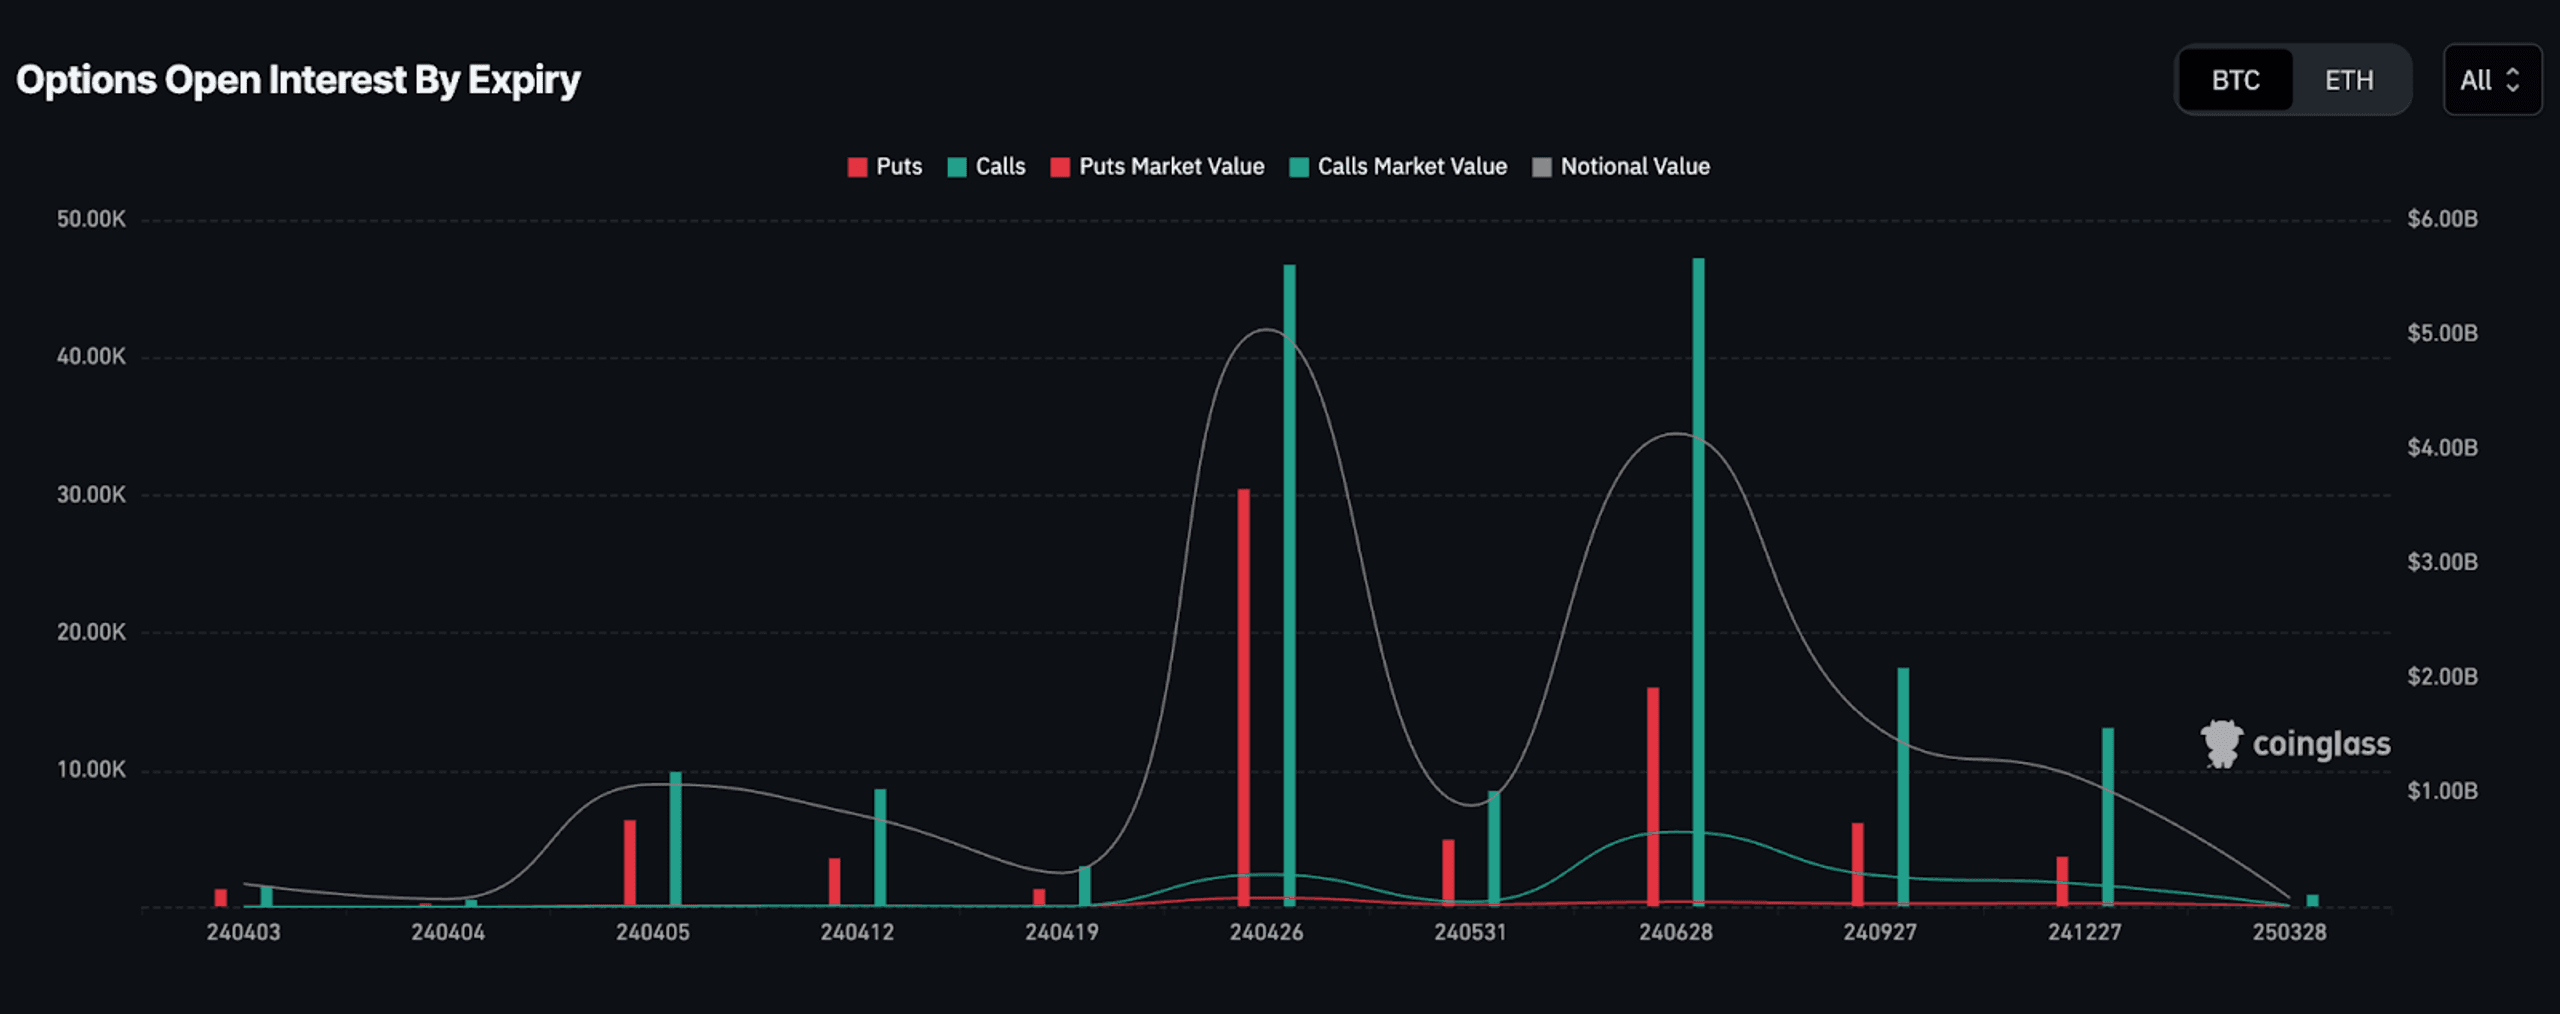2560x1014 pixels.
Task: Click the red Puts bar at 240628
Action: pyautogui.click(x=1653, y=797)
